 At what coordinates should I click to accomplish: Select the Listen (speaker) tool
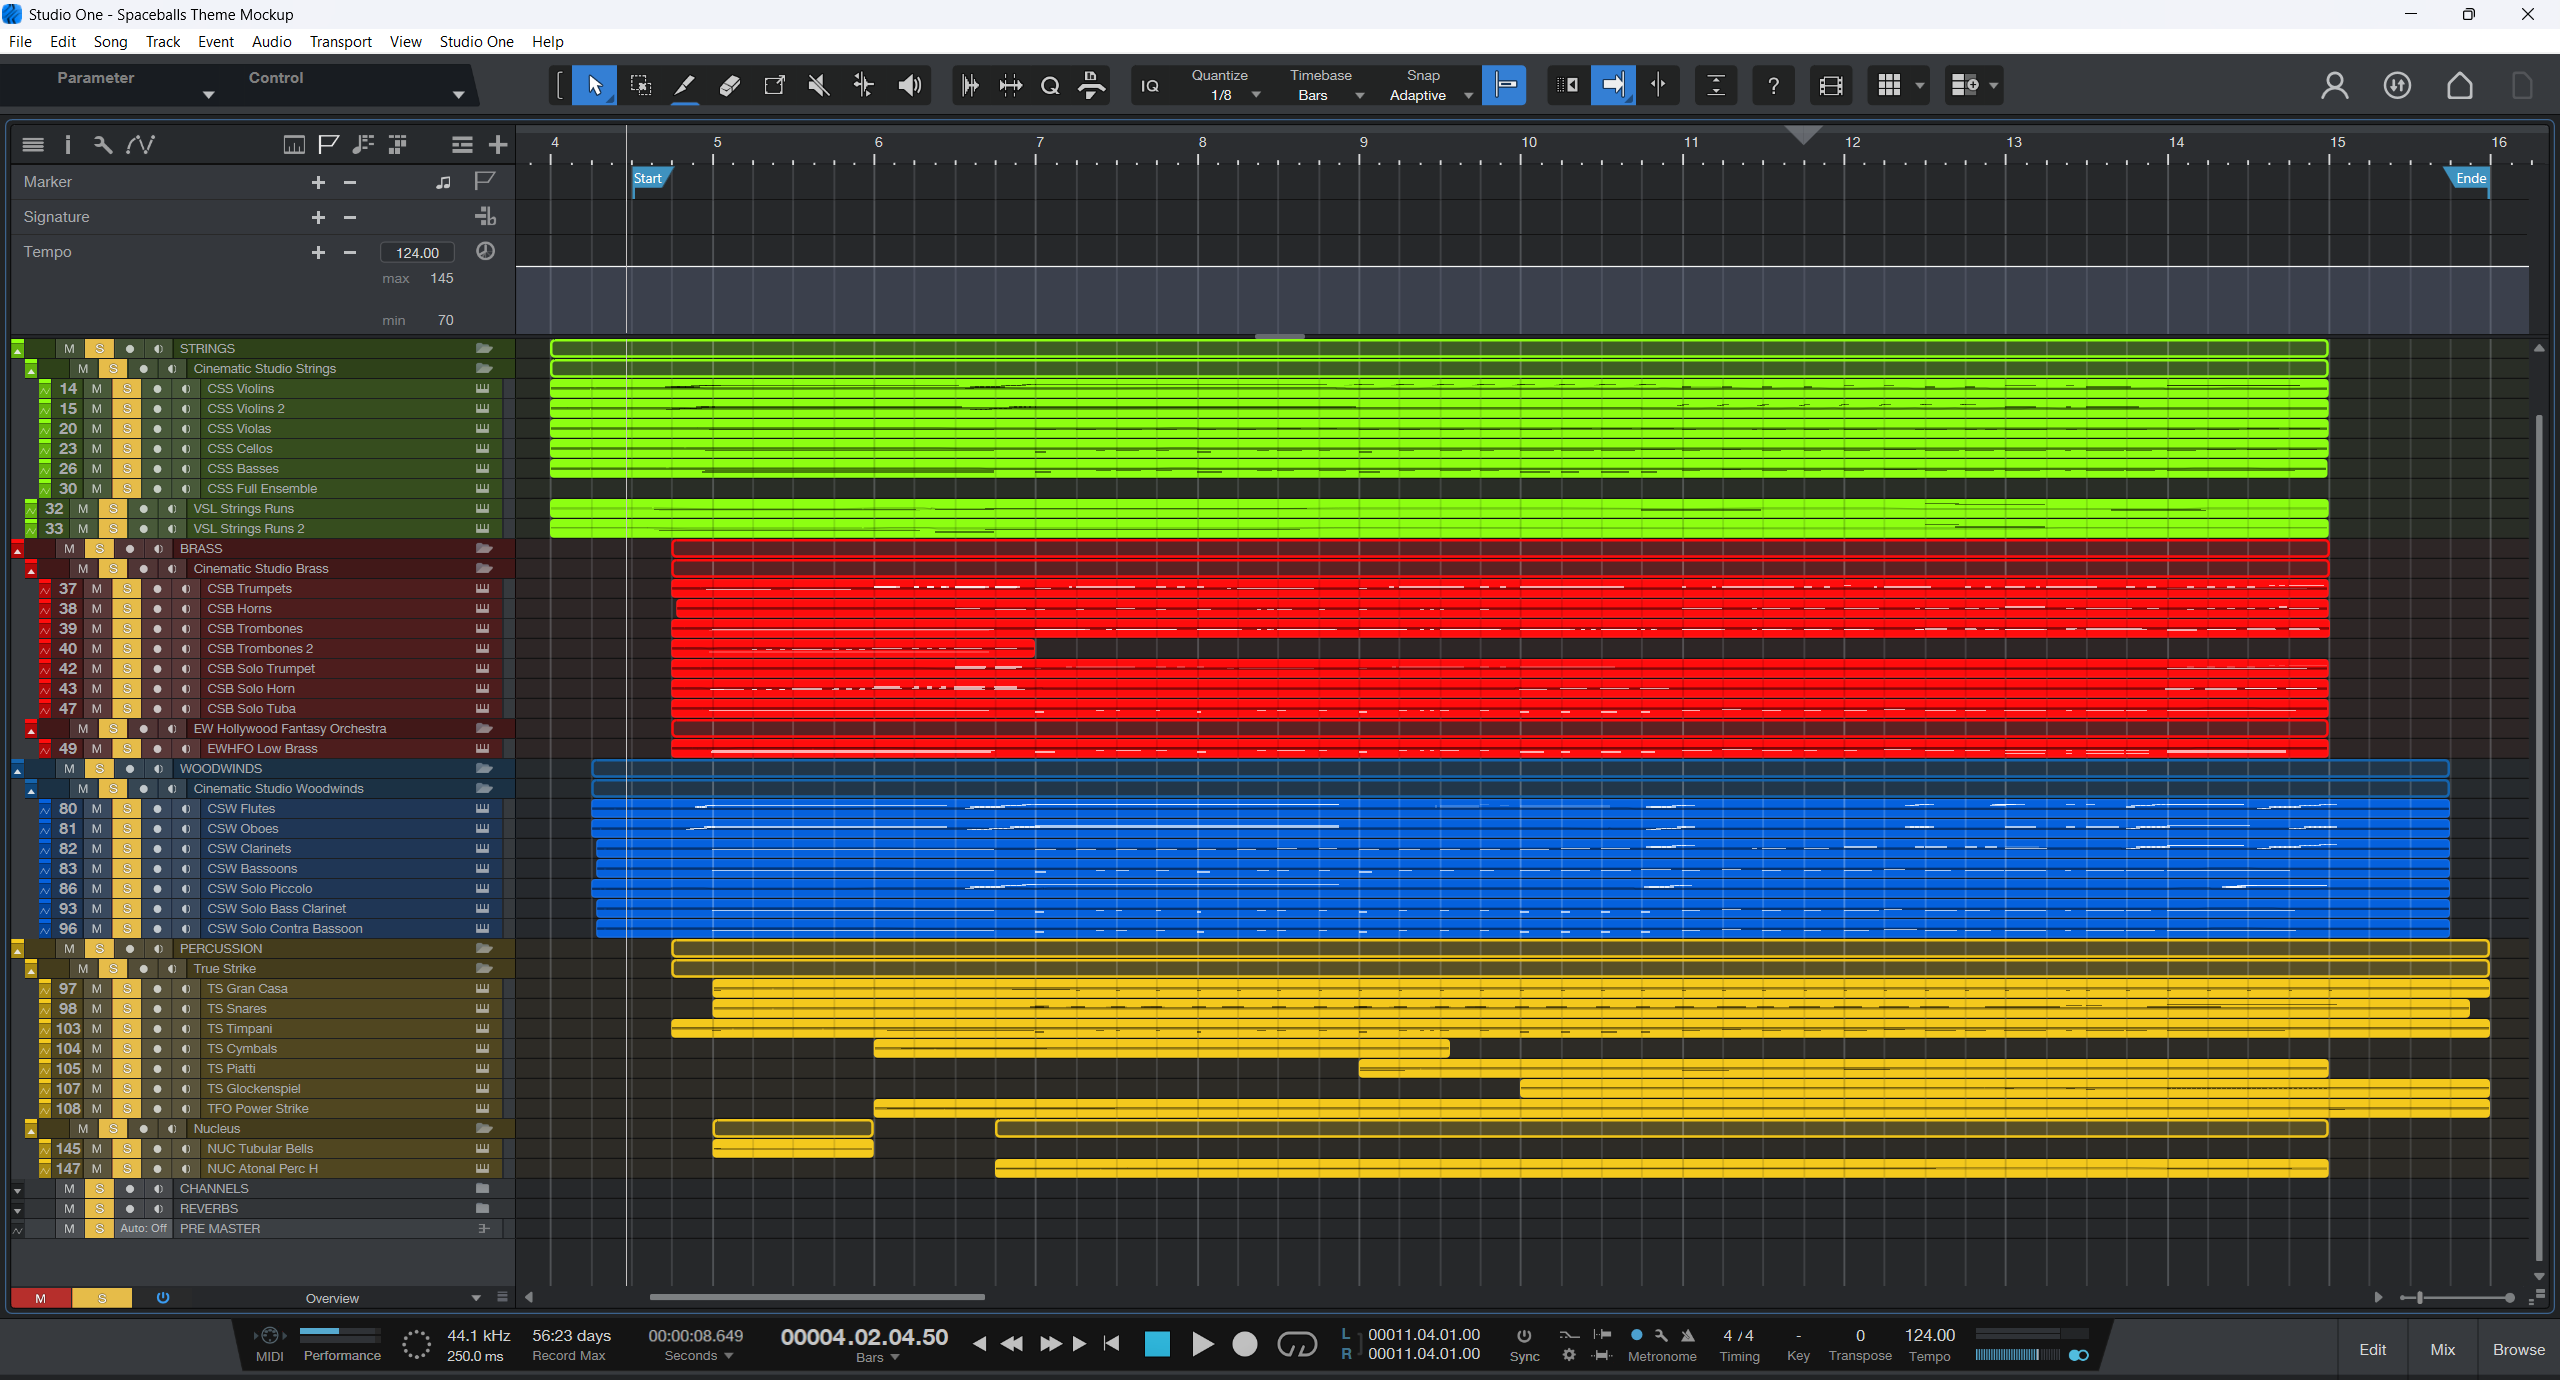click(x=909, y=86)
